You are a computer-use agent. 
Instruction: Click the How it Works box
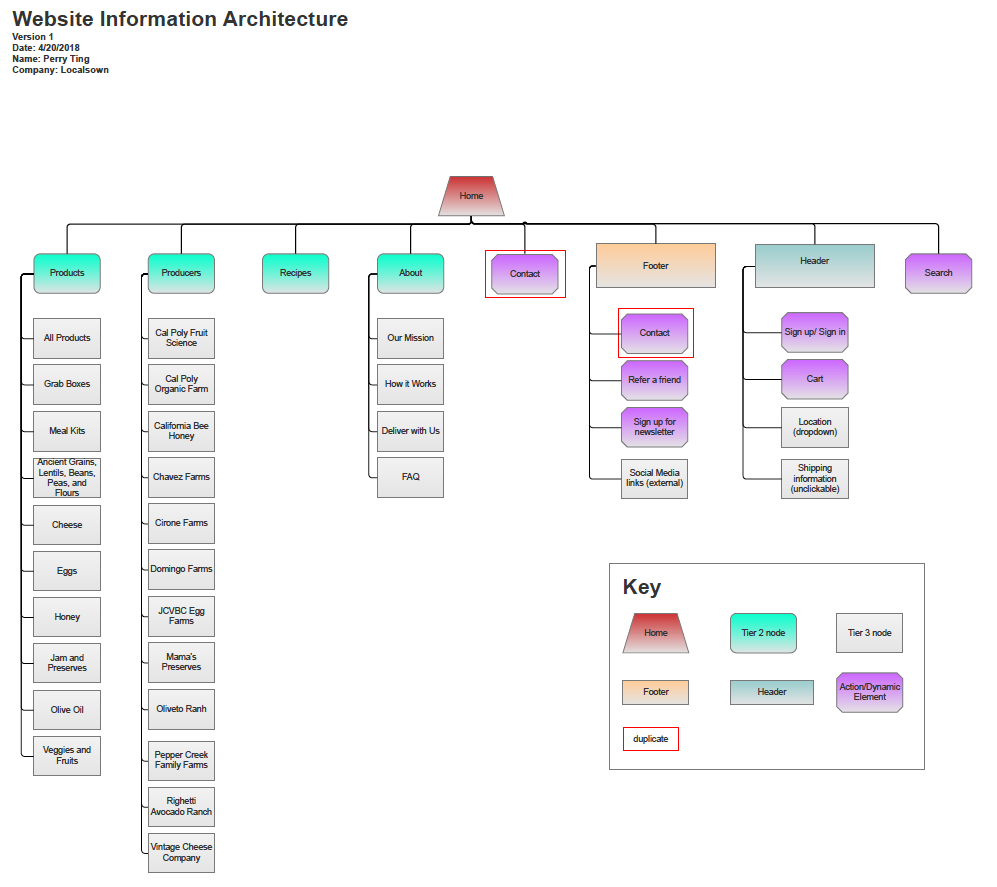pos(410,384)
